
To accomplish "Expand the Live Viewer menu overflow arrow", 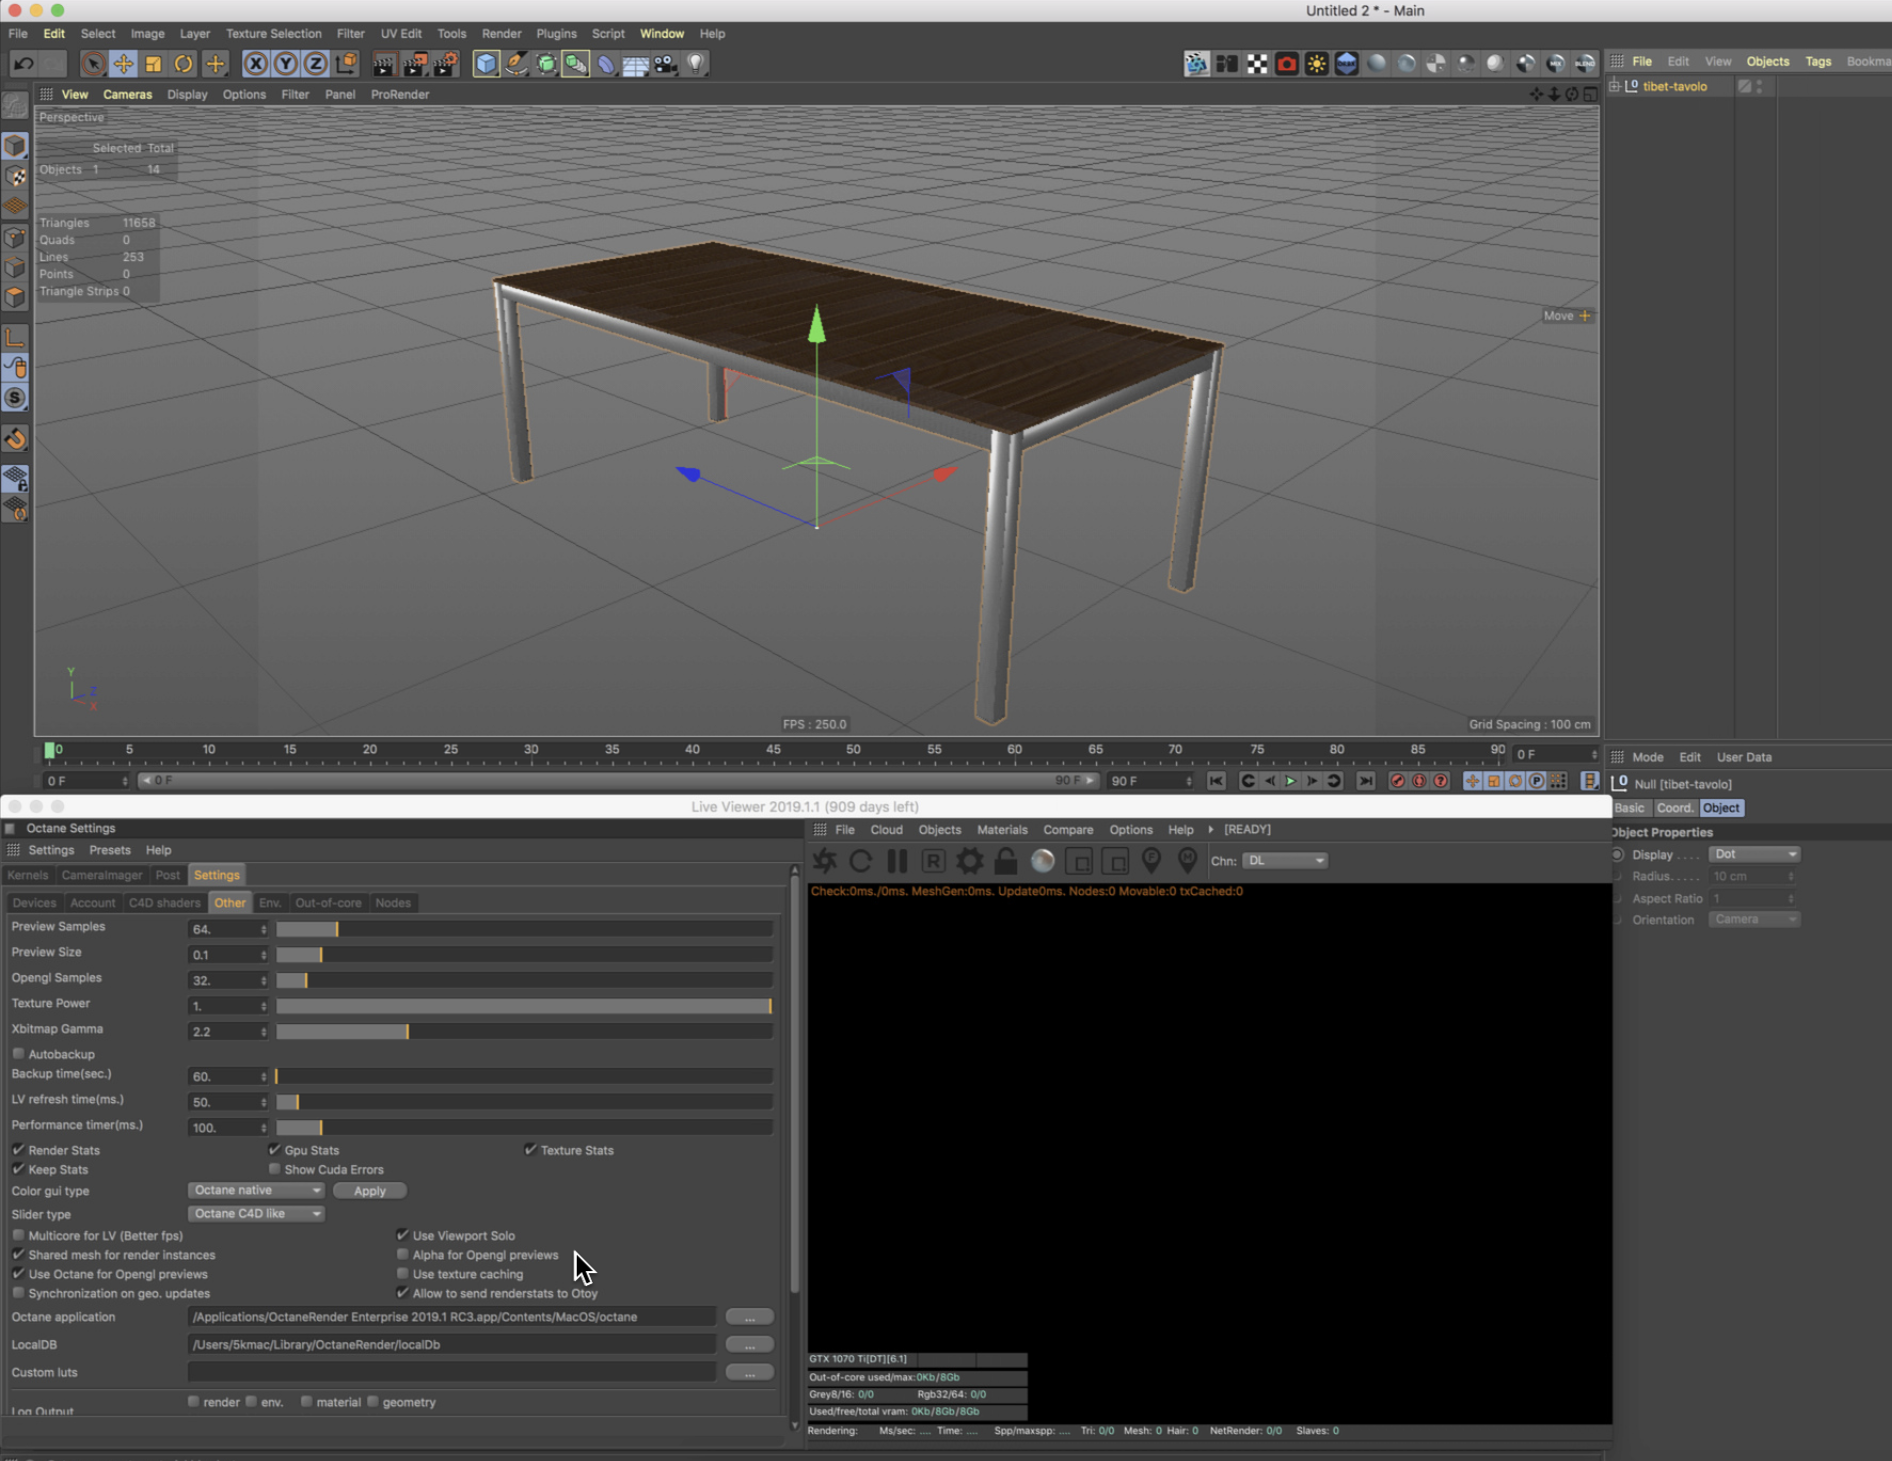I will pyautogui.click(x=1210, y=830).
